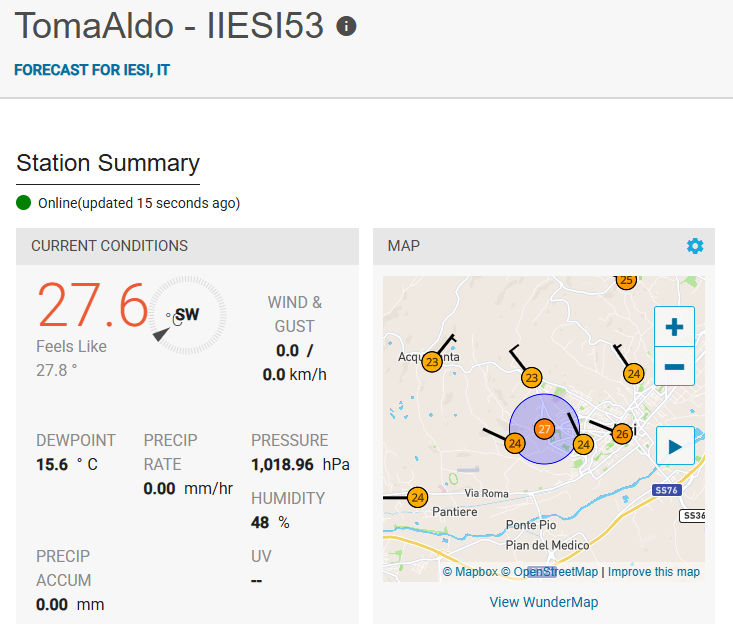The image size is (733, 638).
Task: Click the 27.6 temperature reading
Action: tap(92, 306)
